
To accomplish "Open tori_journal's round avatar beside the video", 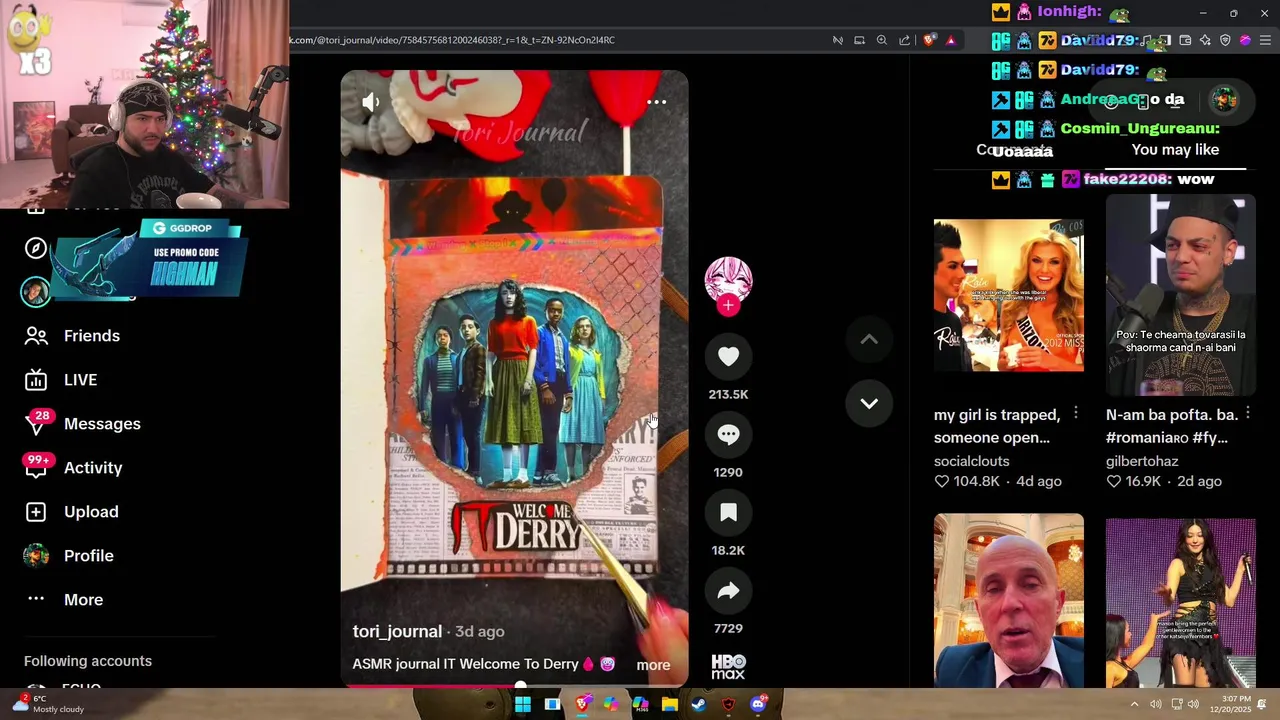I will pos(728,280).
